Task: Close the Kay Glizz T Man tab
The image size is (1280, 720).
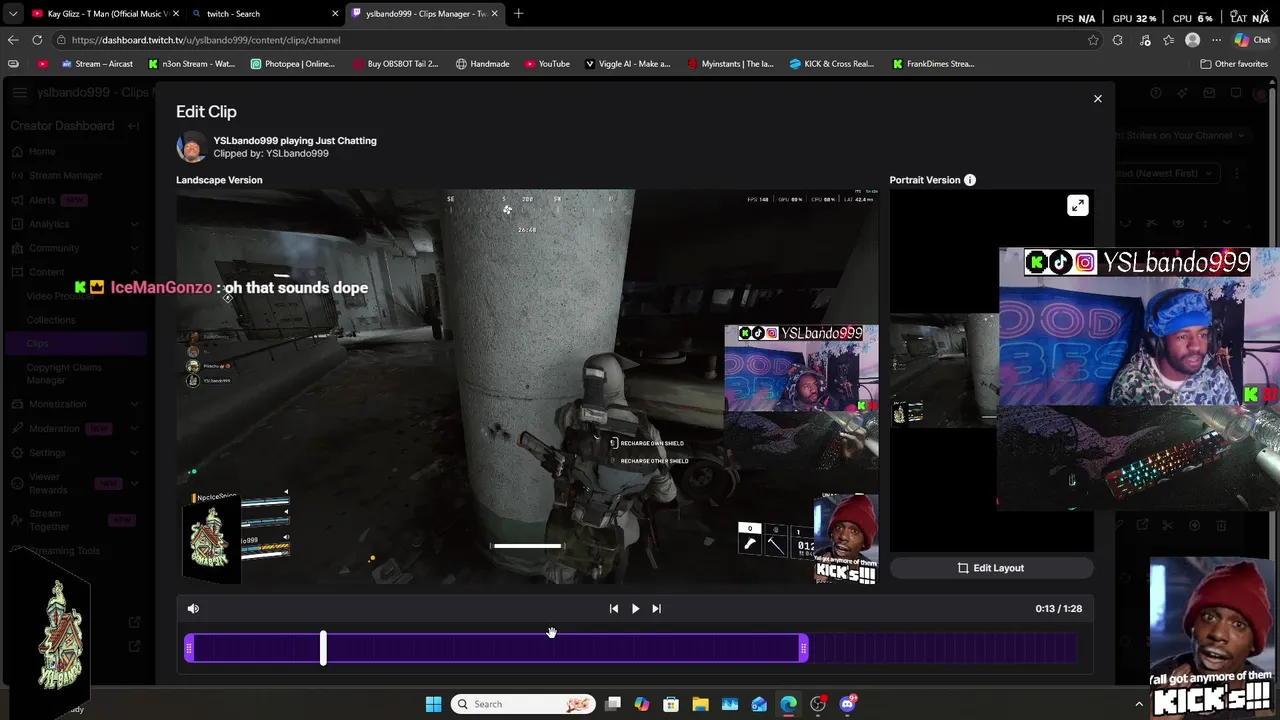Action: point(176,14)
